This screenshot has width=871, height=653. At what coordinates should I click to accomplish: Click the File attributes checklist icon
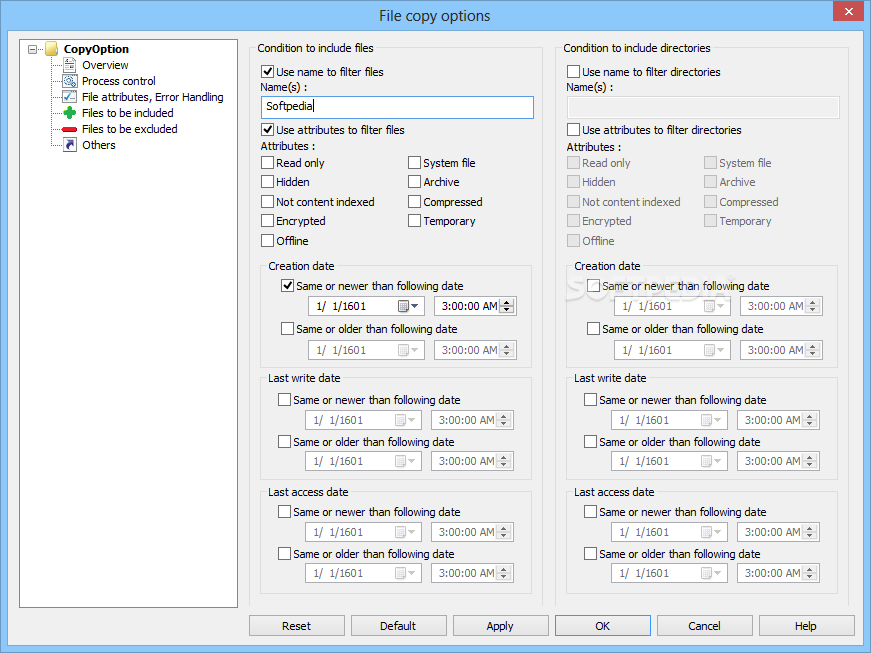69,97
